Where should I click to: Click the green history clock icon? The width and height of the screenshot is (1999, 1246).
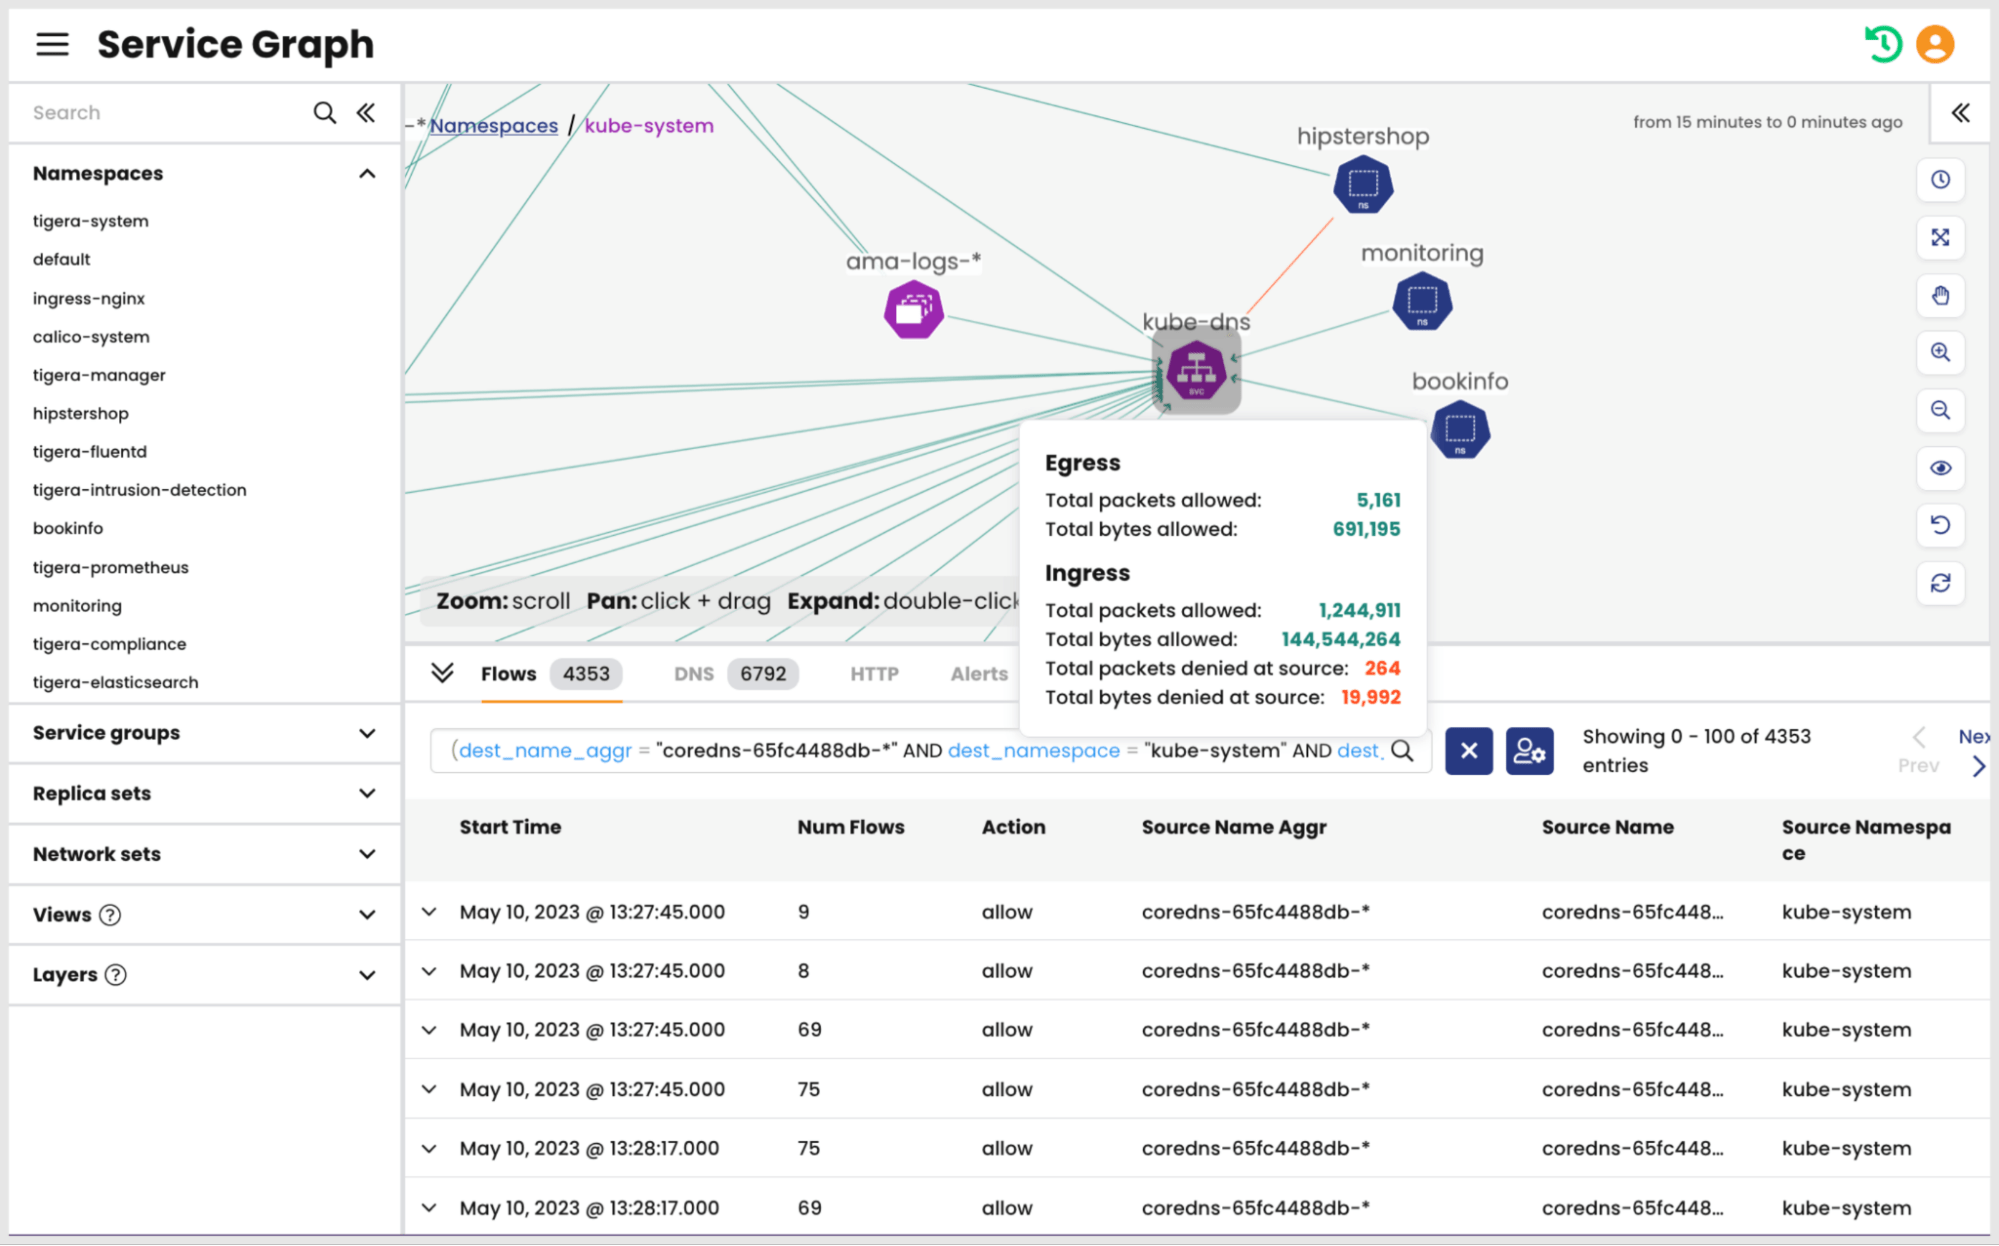[1883, 44]
